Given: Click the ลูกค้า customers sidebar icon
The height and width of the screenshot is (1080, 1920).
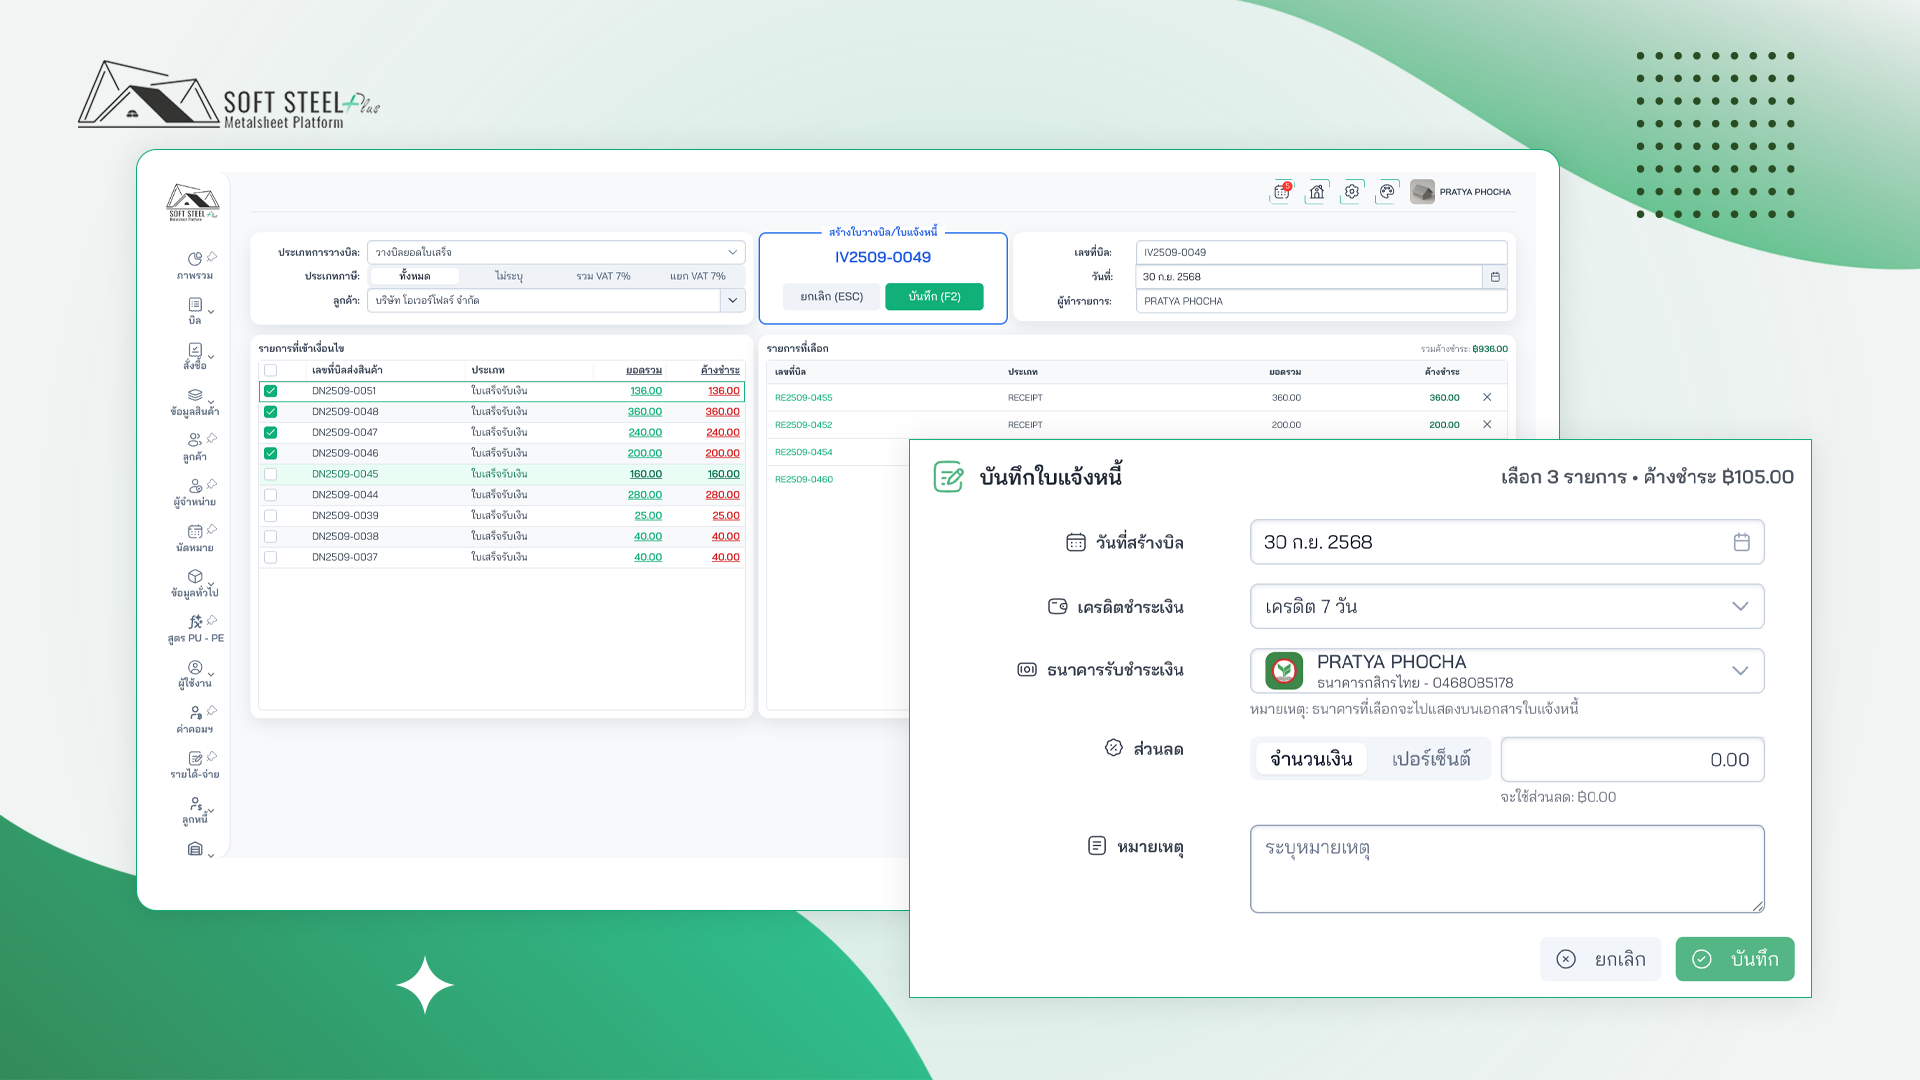Looking at the screenshot, I should [195, 441].
